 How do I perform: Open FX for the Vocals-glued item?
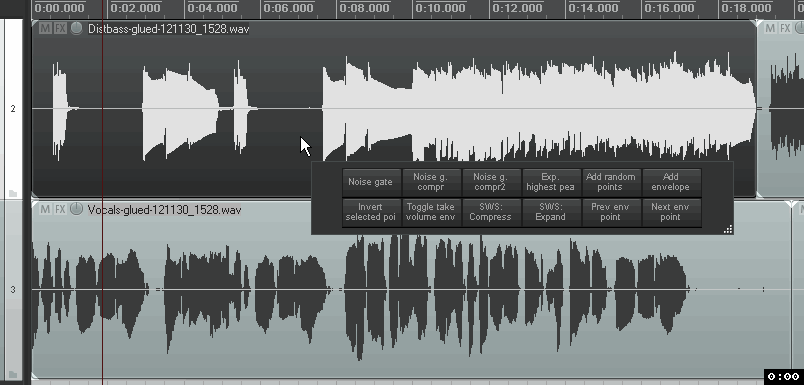point(61,209)
